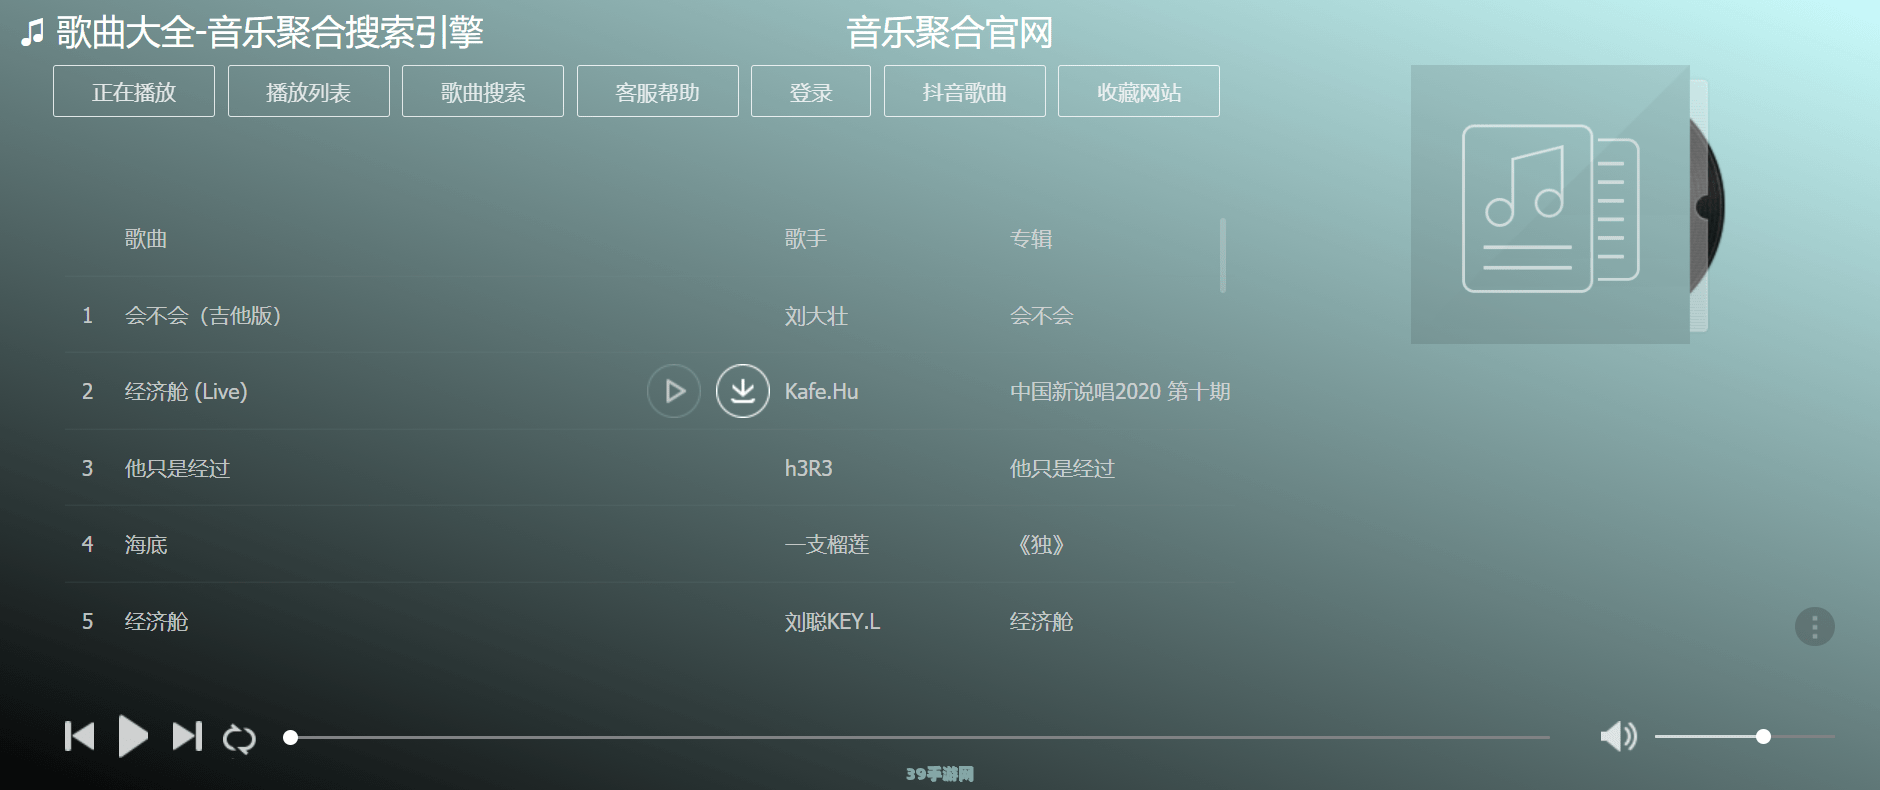This screenshot has width=1880, height=790.
Task: Click the album cover placeholder
Action: click(1550, 205)
